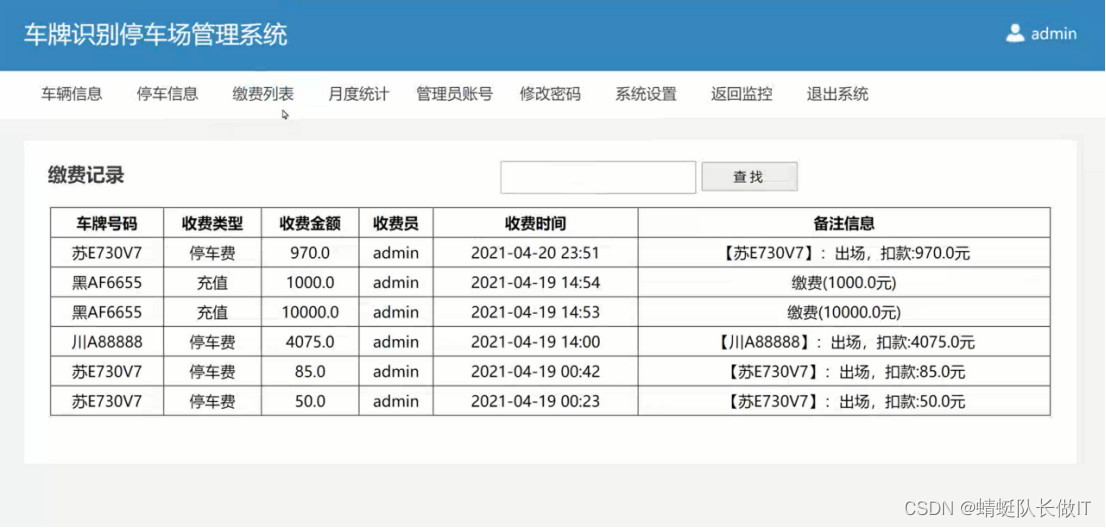Click the 备注信息 column header

click(844, 223)
